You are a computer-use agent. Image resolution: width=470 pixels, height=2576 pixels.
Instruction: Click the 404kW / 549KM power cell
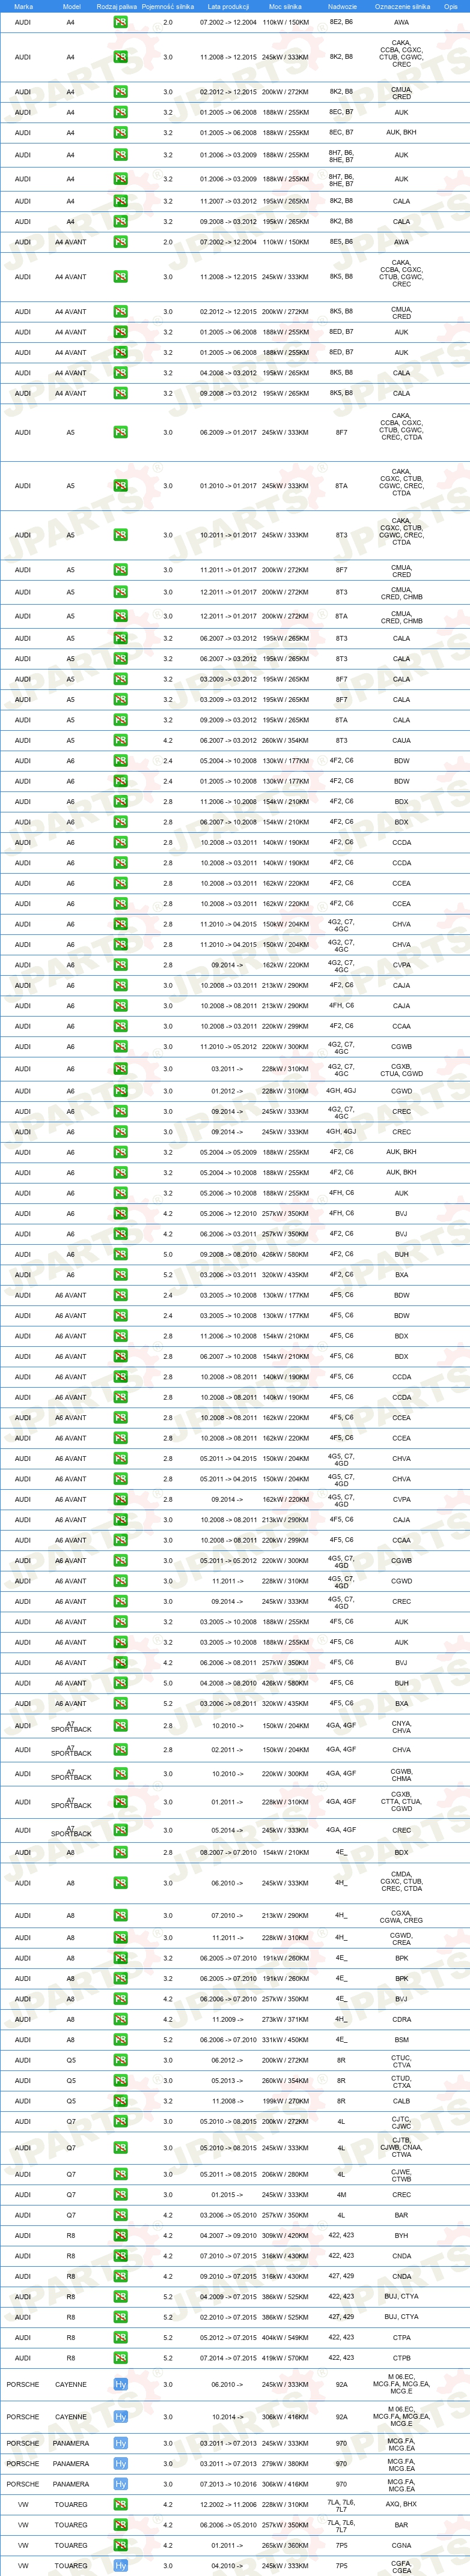[x=285, y=2338]
